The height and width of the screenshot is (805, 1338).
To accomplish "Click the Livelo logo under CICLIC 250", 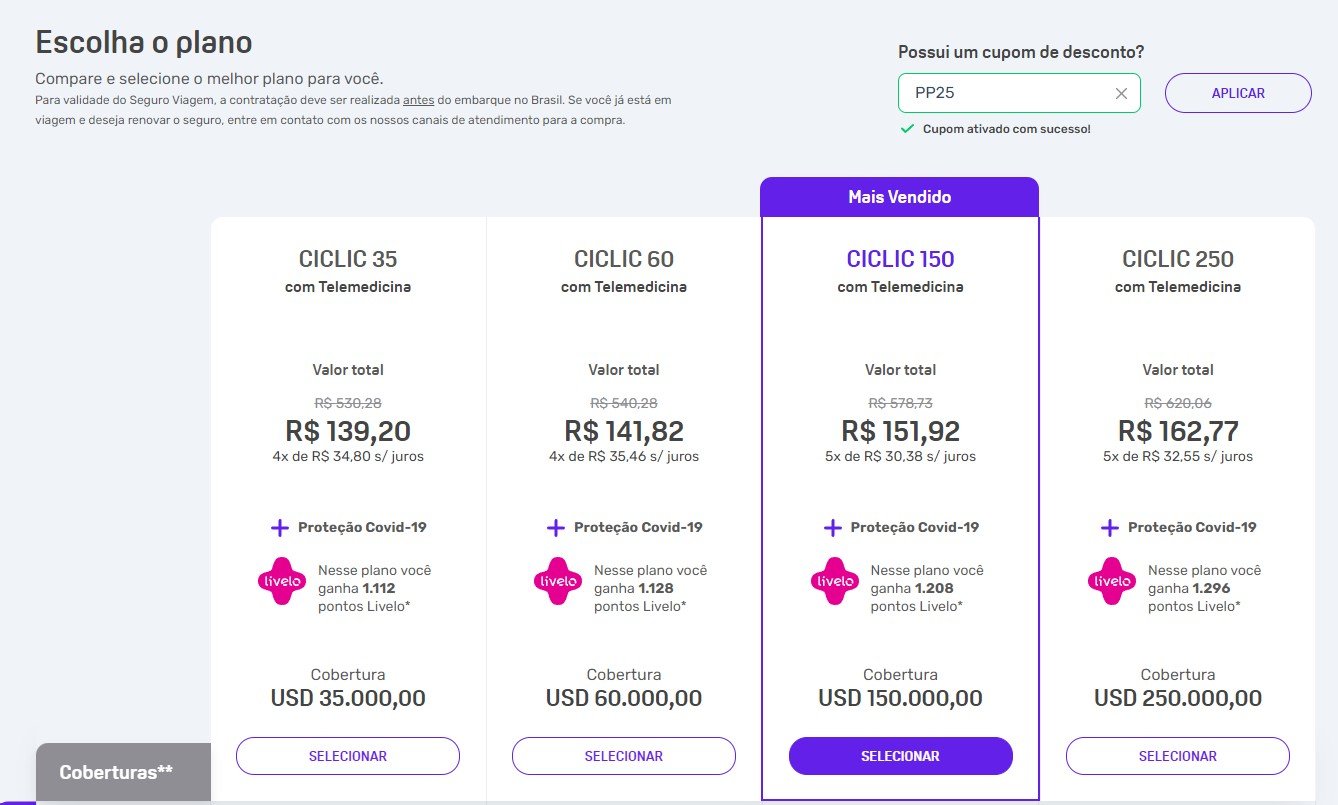I will coord(1112,581).
